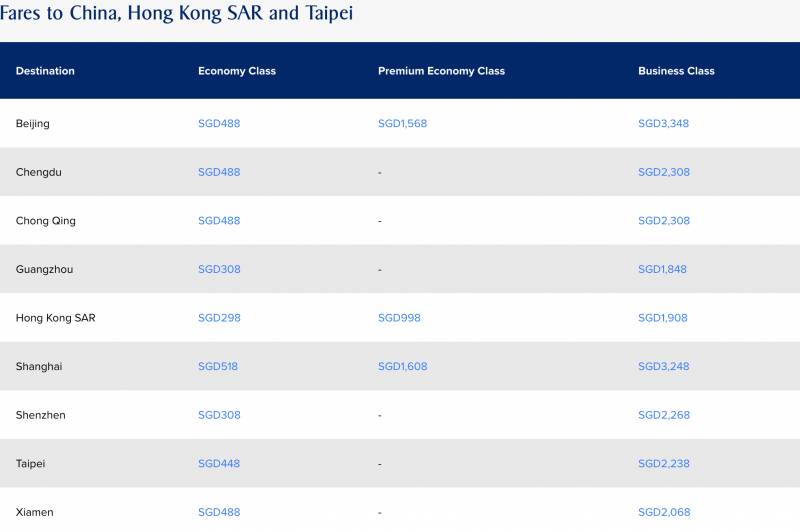Open Shenzhen Business Class fare SGD2,268
The image size is (800, 532).
tap(663, 415)
